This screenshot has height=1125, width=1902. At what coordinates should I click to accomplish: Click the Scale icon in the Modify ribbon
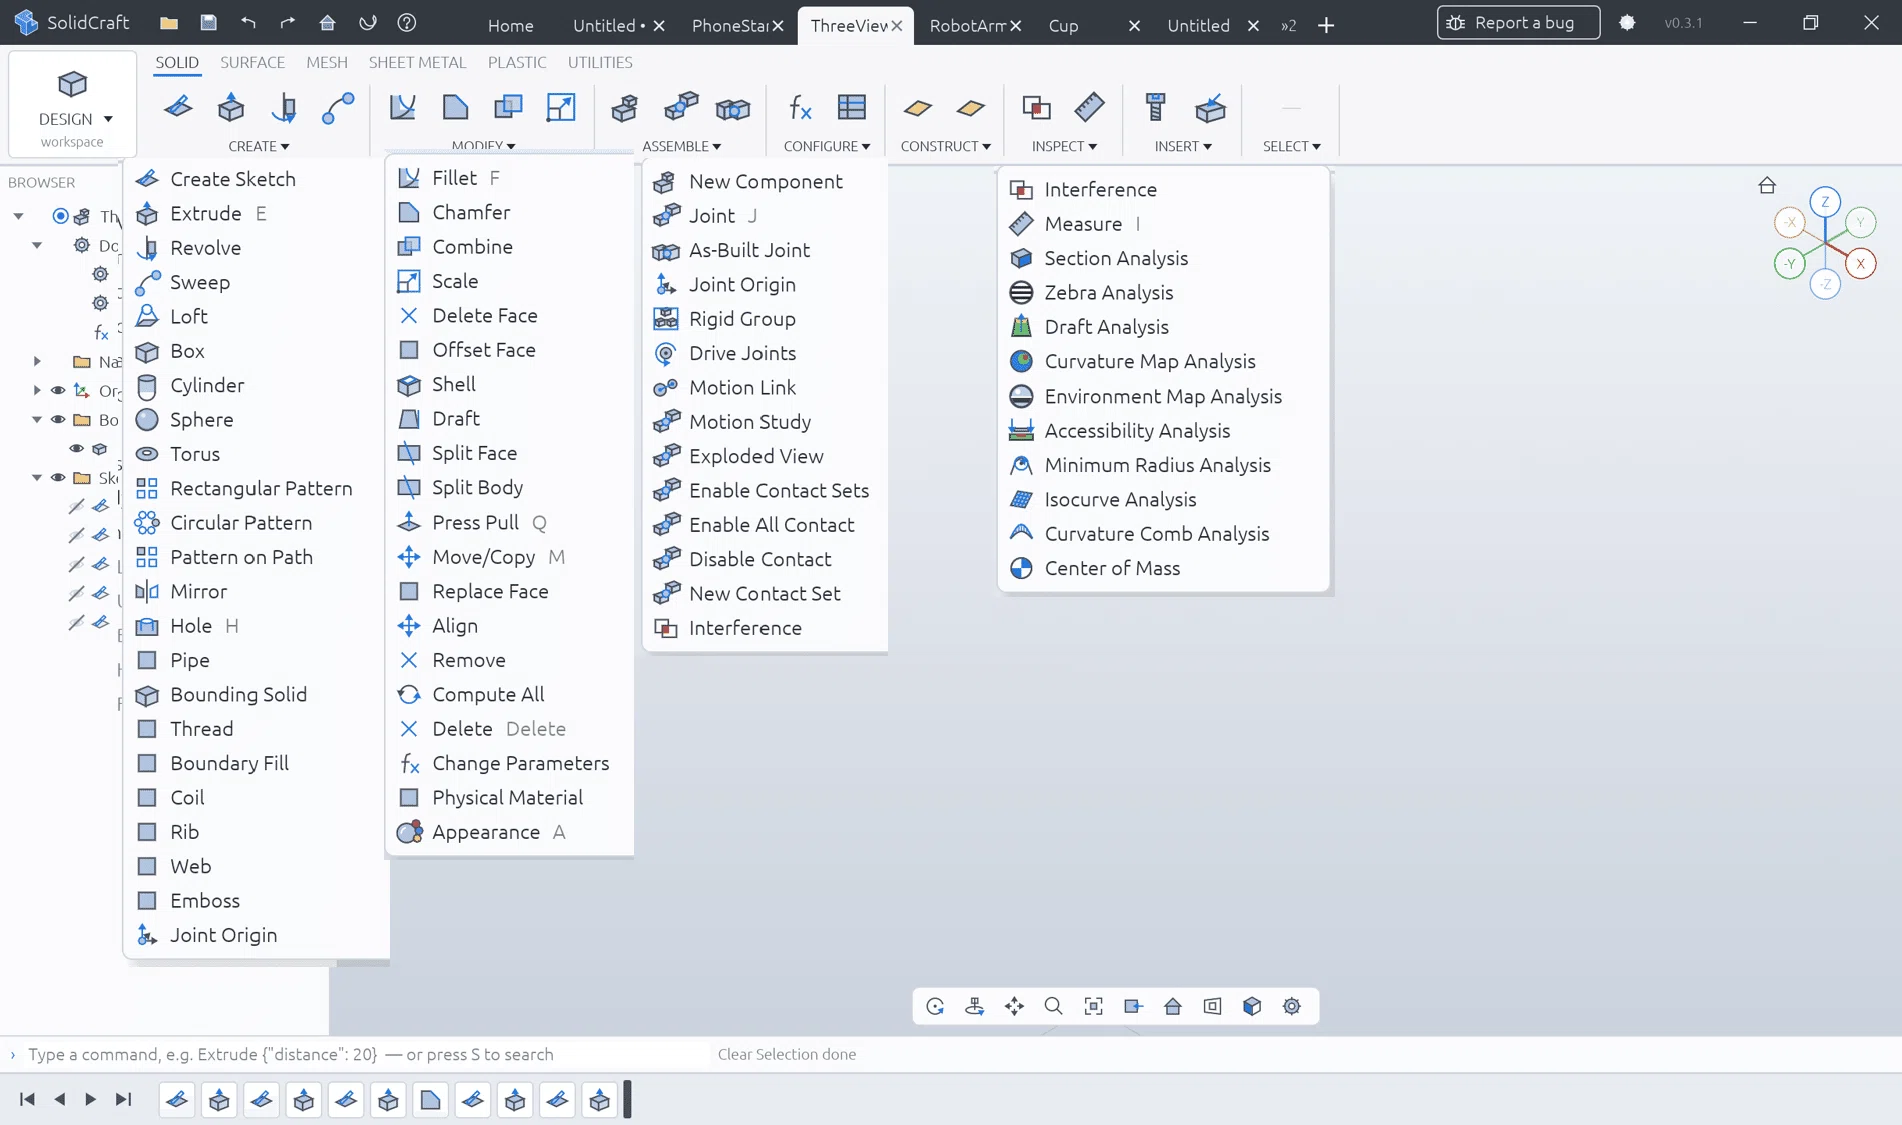tap(561, 107)
